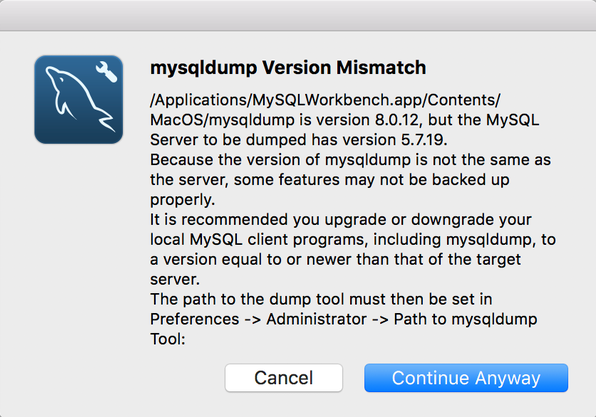Click the line 'the server, some features may'
The height and width of the screenshot is (417, 596).
(x=330, y=179)
